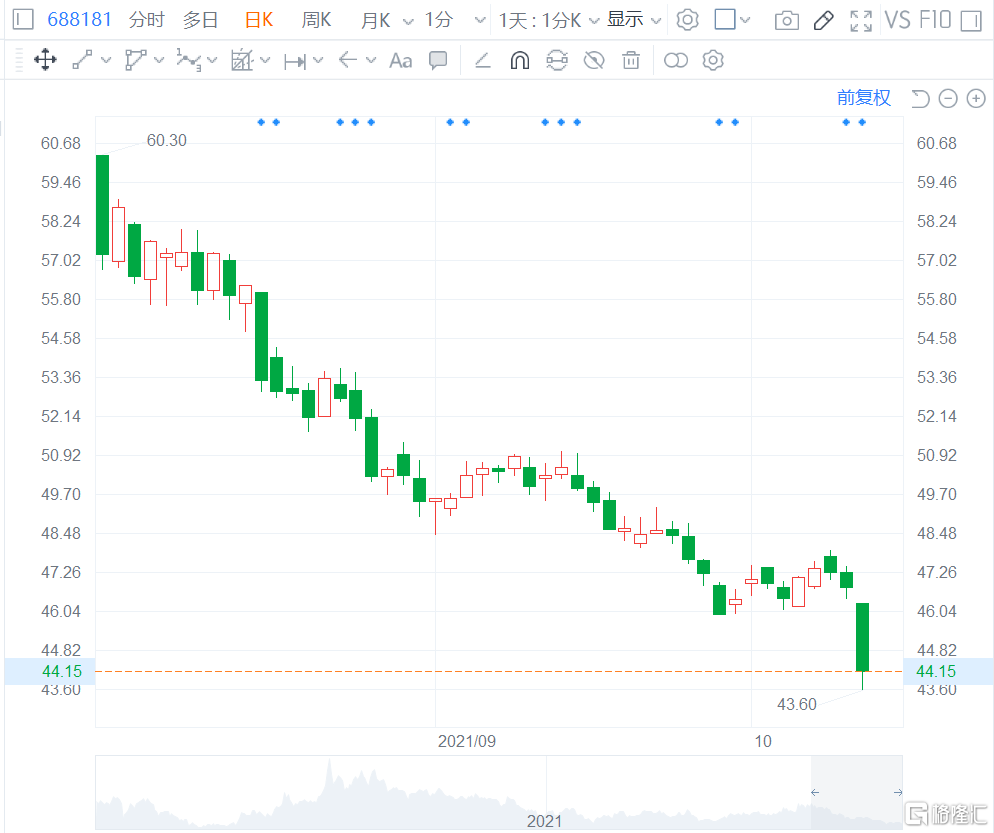This screenshot has width=994, height=833.
Task: Toggle hide drawings eye icon
Action: 594,60
